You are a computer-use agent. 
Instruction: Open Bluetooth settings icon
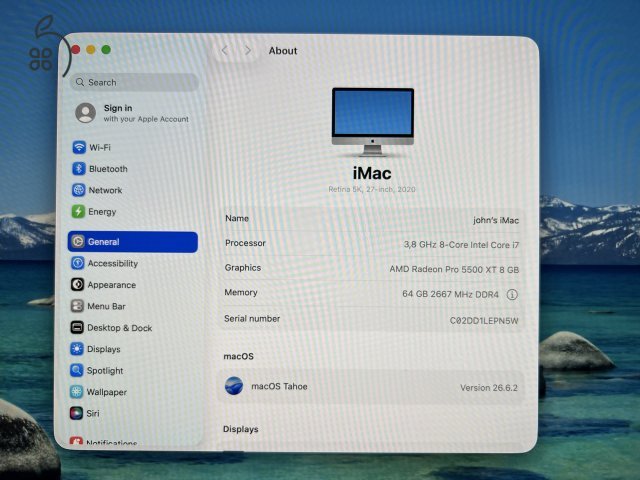pos(79,169)
